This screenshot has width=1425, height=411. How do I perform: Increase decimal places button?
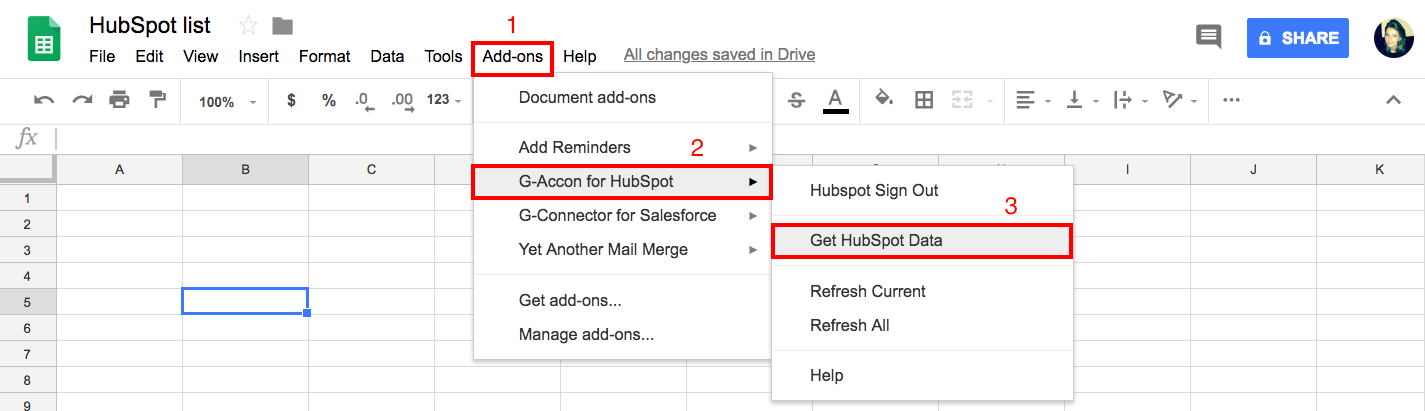402,100
